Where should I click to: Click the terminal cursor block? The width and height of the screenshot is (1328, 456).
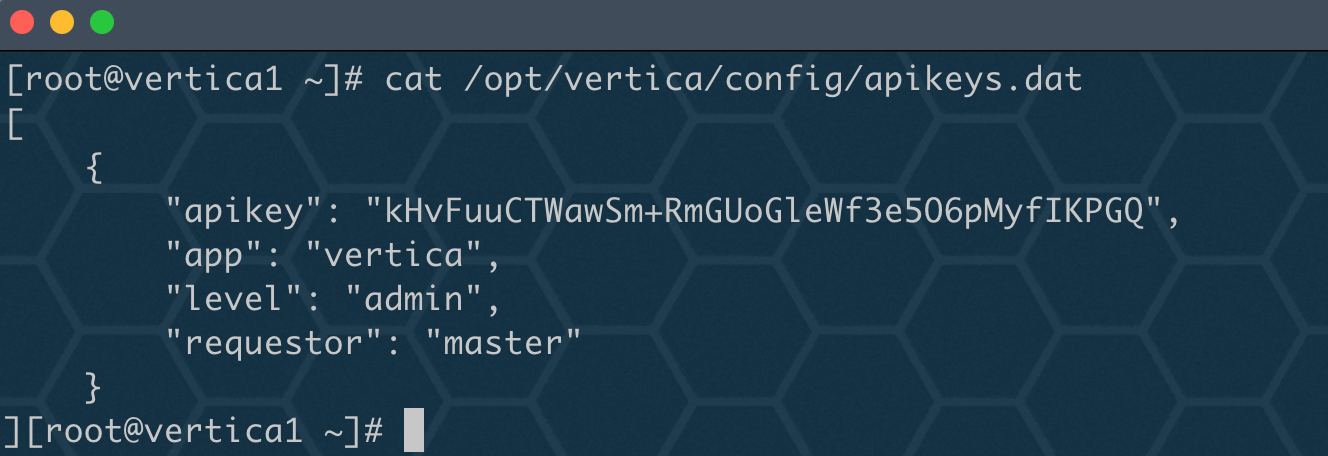(x=414, y=430)
